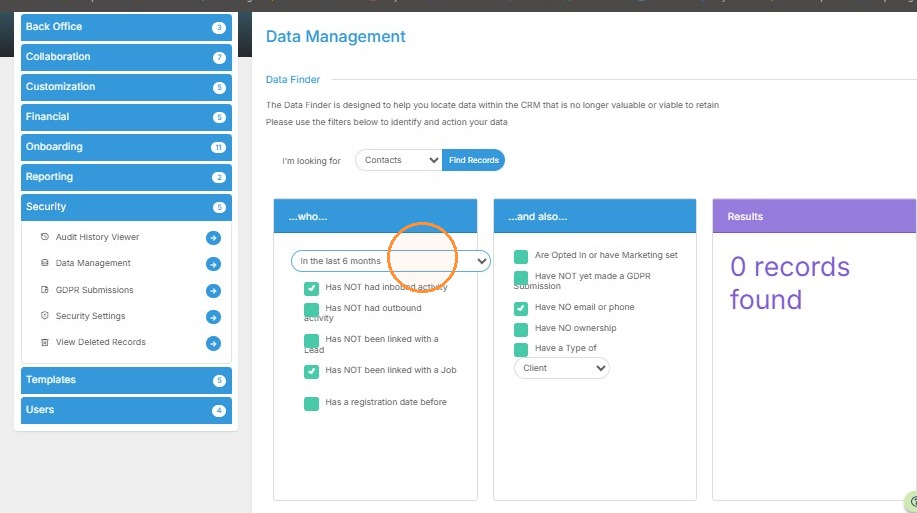Click the Collaboration count badge
This screenshot has width=917, height=513.
click(x=219, y=57)
